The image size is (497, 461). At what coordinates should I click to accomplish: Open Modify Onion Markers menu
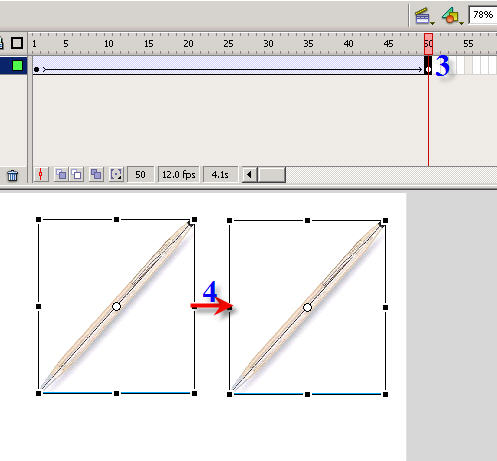point(116,174)
